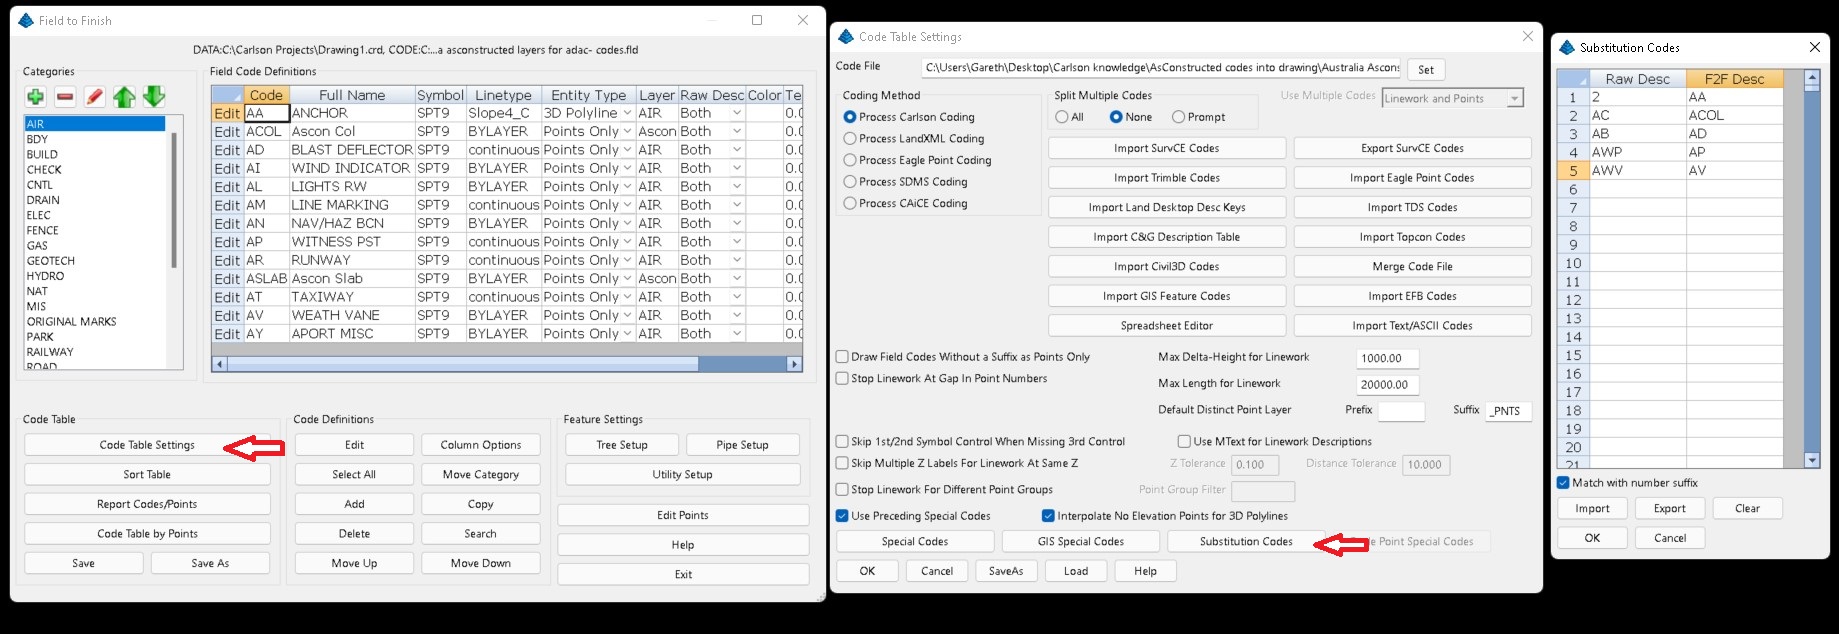Image resolution: width=1839 pixels, height=634 pixels.
Task: Click the AWP cell in Raw Desc column
Action: (x=1637, y=152)
